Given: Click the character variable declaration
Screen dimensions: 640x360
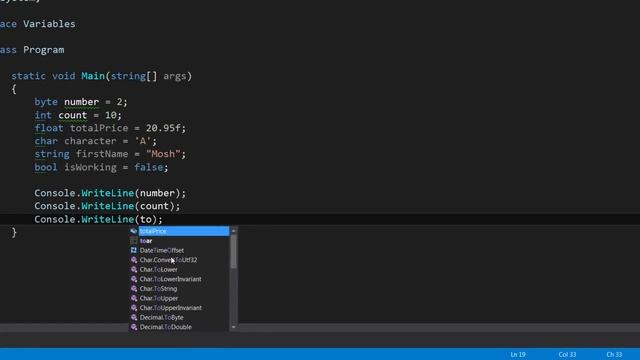Looking at the screenshot, I should (90, 141).
